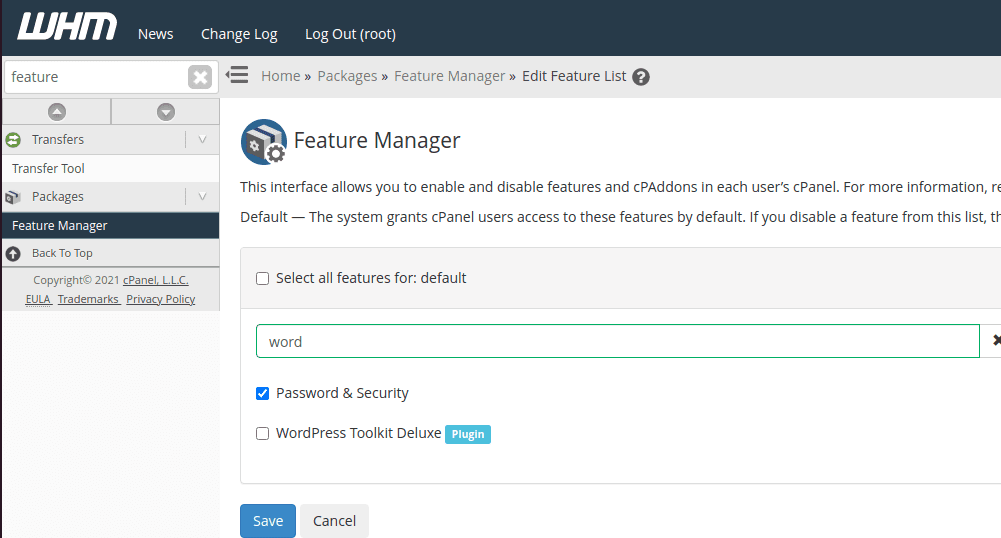The image size is (1001, 538).
Task: Collapse the Packages section chevron
Action: pos(202,197)
